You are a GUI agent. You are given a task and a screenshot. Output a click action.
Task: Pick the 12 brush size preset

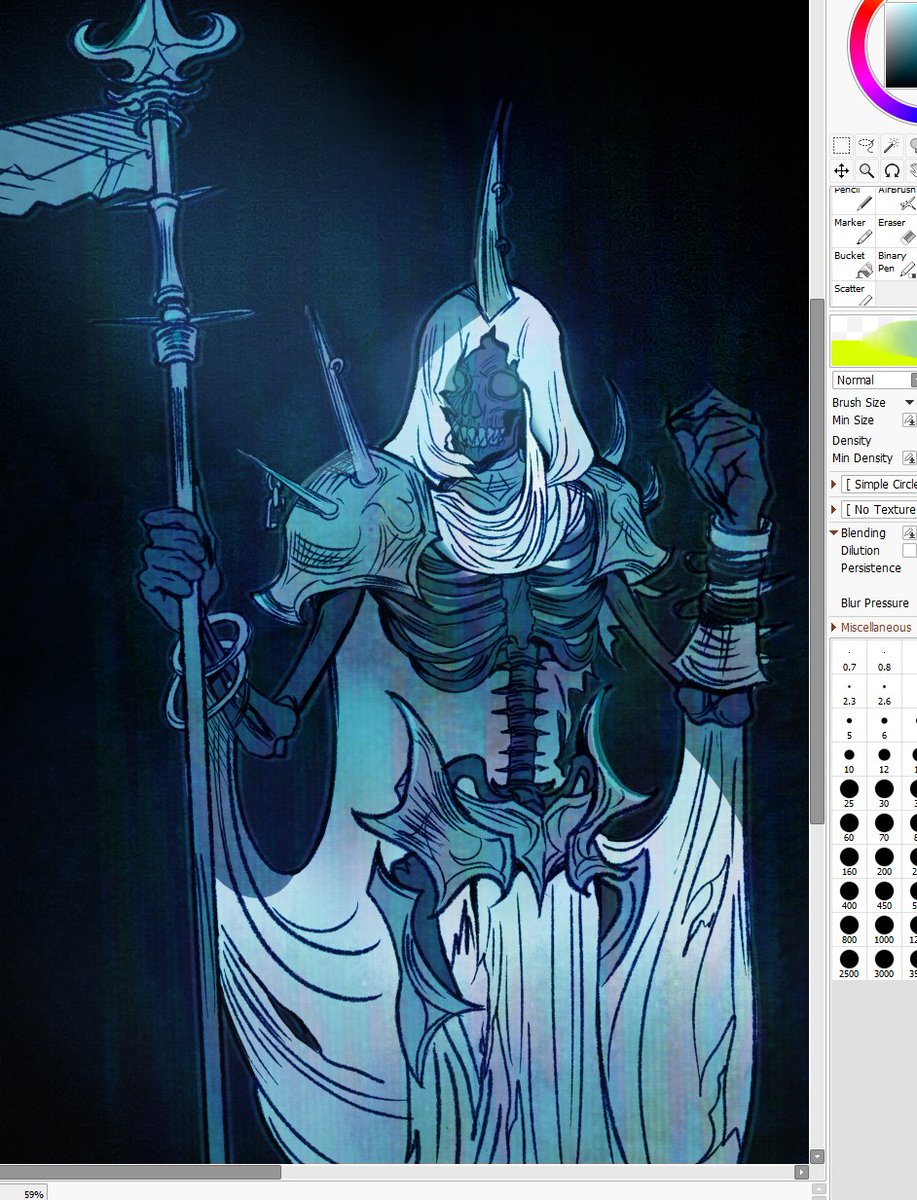[x=884, y=761]
